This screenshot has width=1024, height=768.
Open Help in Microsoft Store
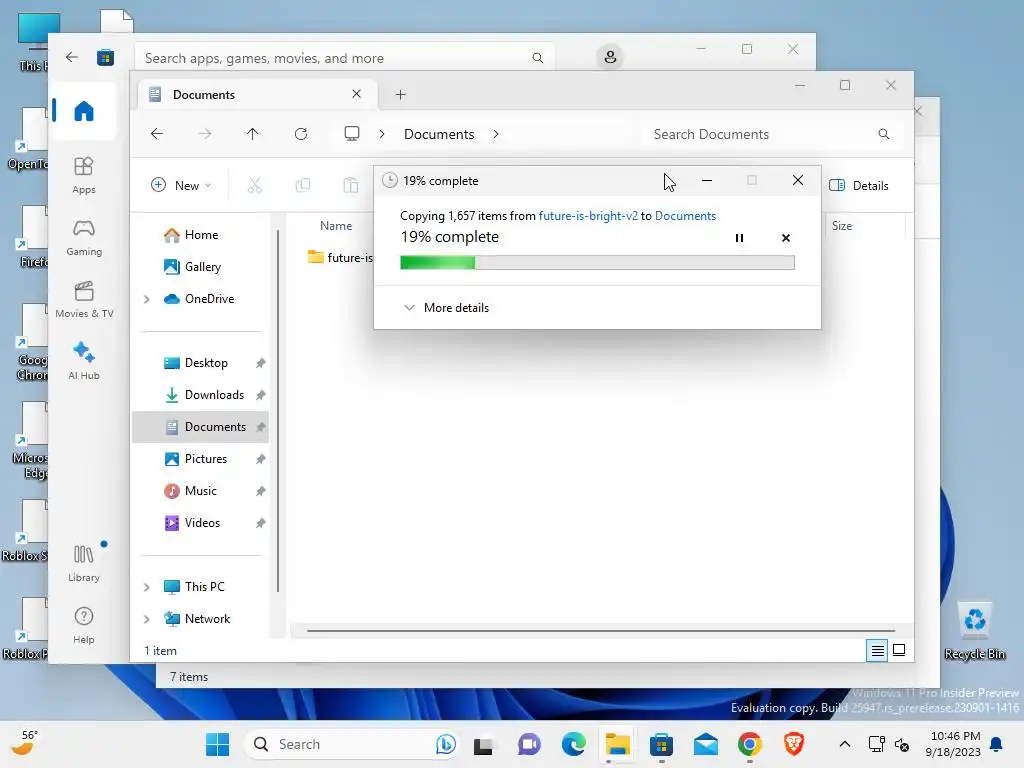coord(84,625)
